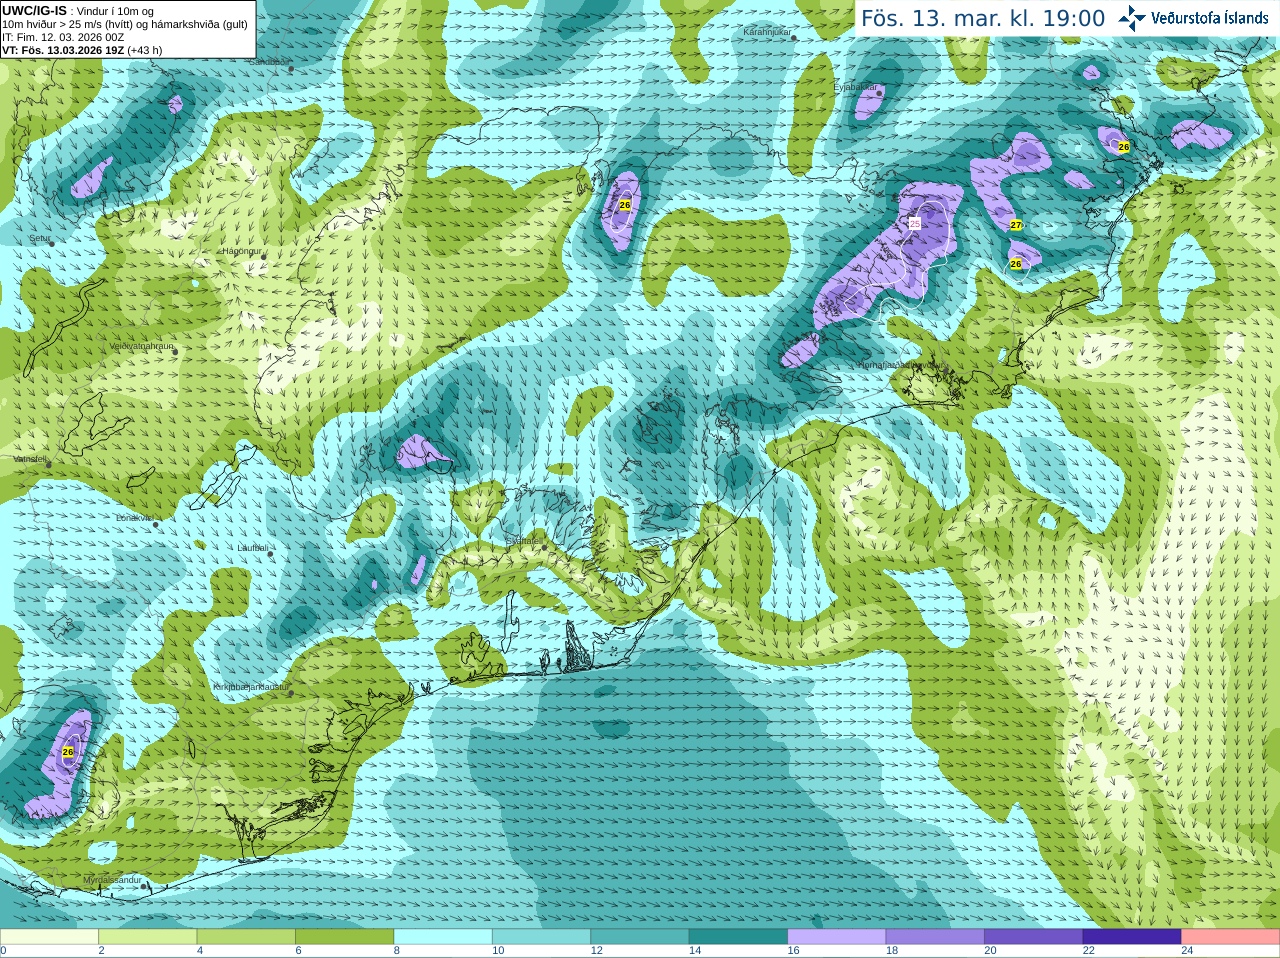Click the Veðurstofa Íslands logo emblem
The height and width of the screenshot is (958, 1280).
click(1131, 18)
